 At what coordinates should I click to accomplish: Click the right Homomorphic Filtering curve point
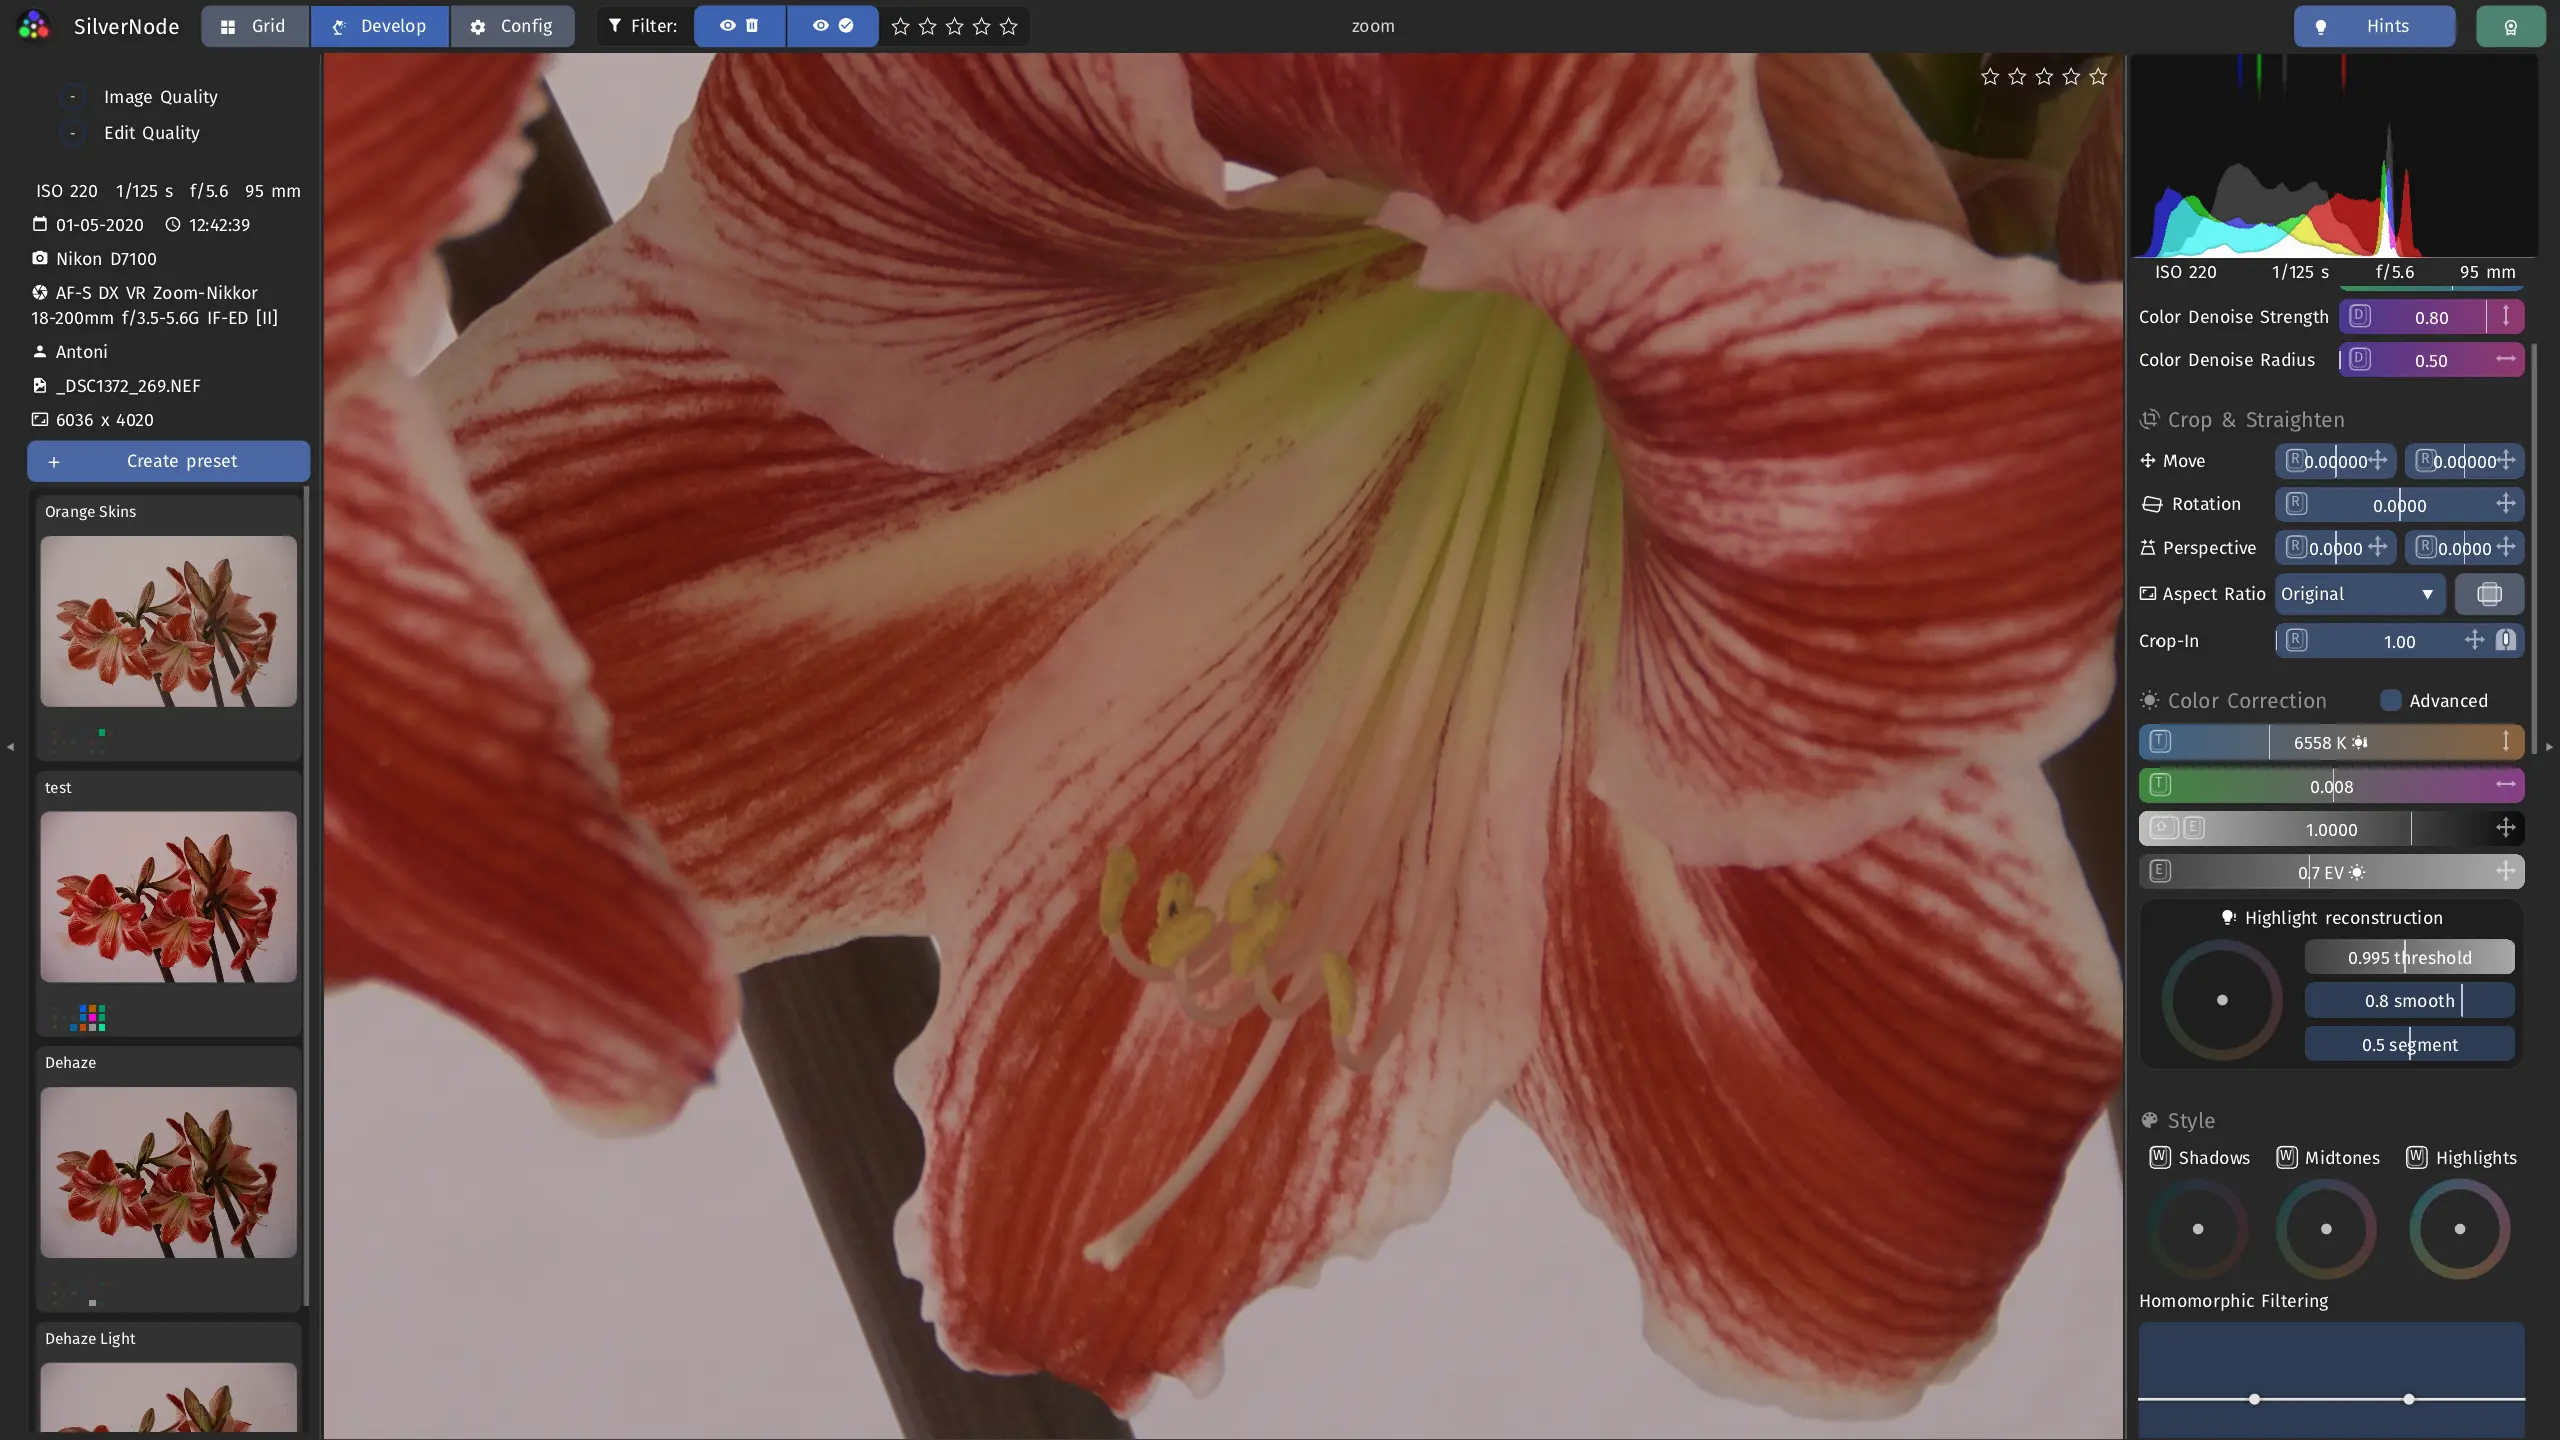(x=2409, y=1399)
